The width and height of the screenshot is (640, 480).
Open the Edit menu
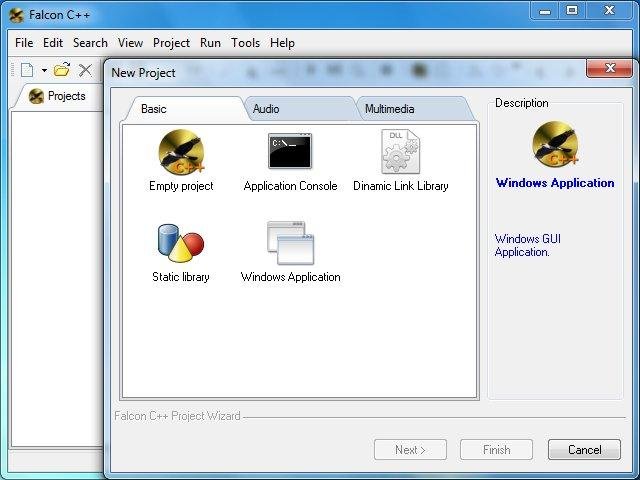(53, 43)
